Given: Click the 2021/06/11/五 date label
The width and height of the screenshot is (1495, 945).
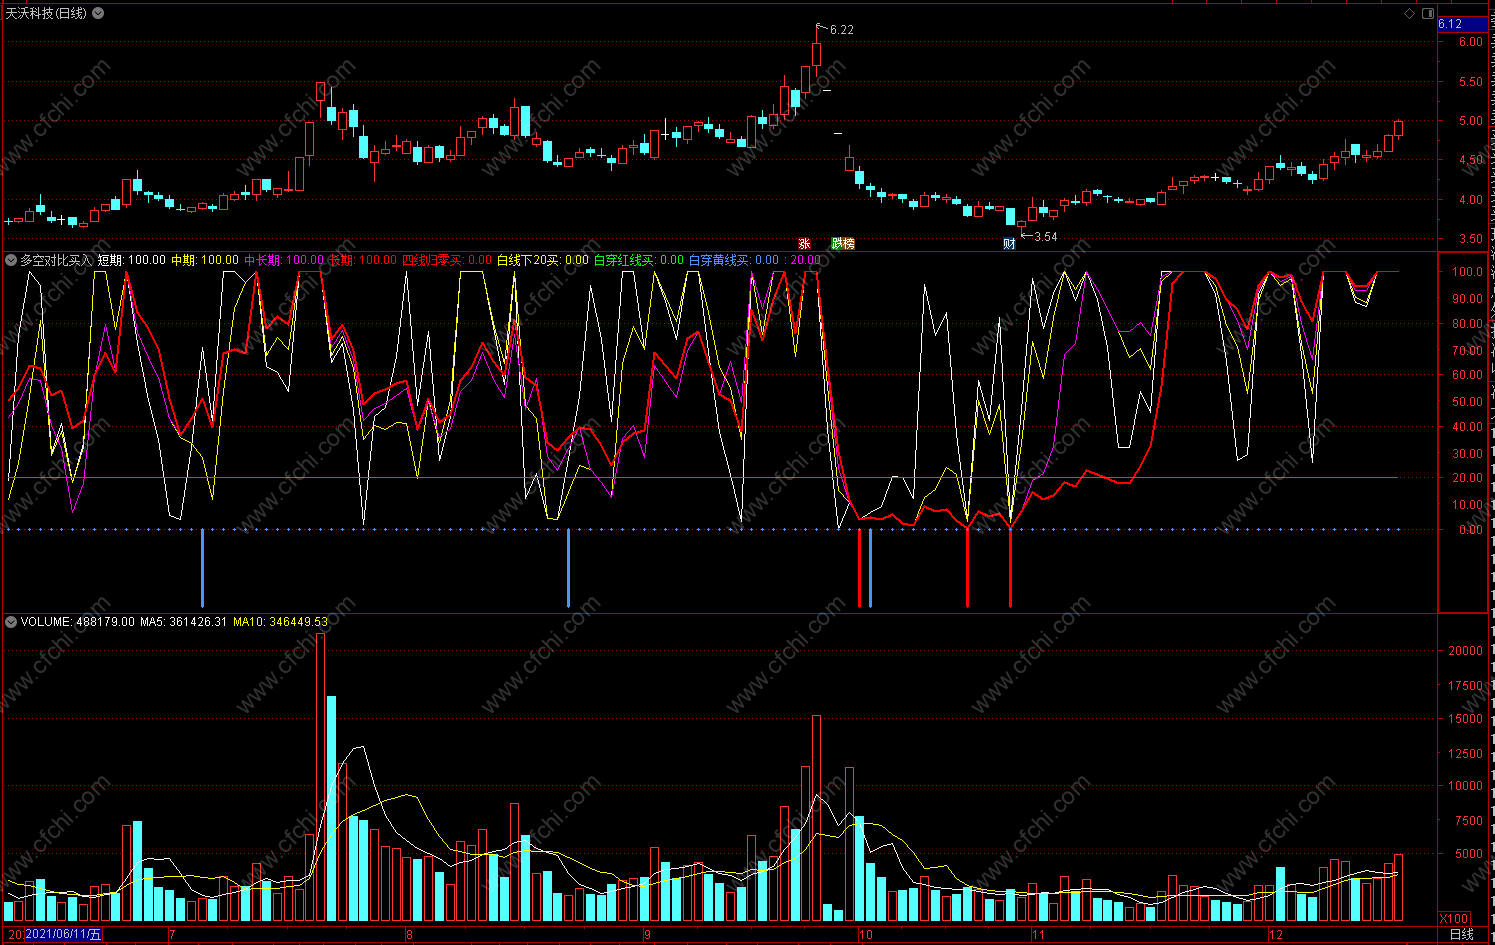Looking at the screenshot, I should 62,934.
